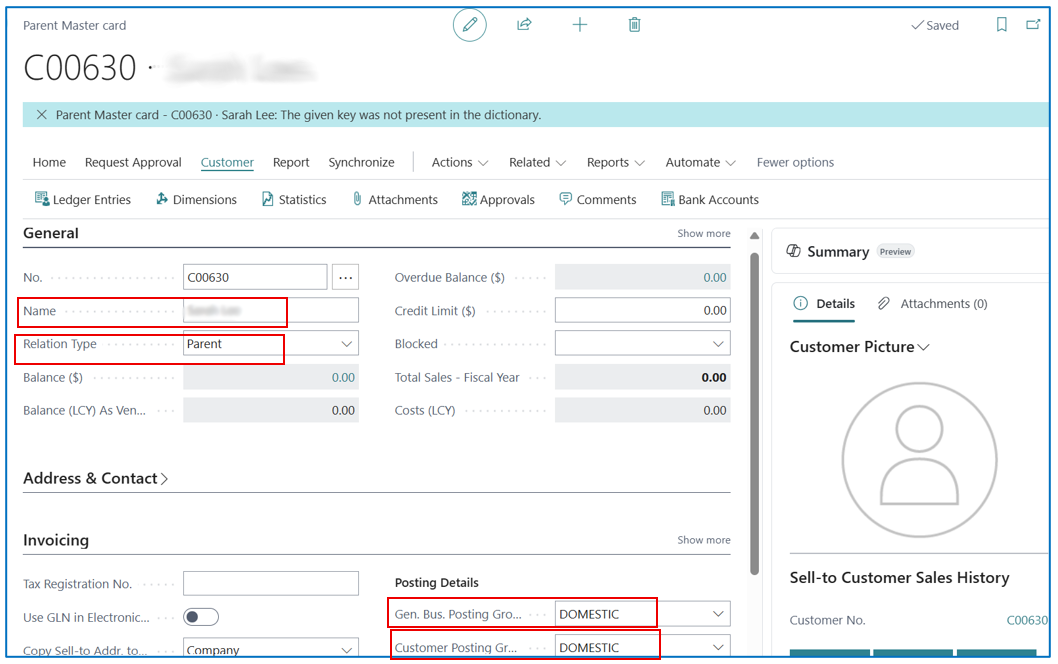Open Dimensions action
Viewport: 1058px width, 664px height.
pyautogui.click(x=196, y=199)
